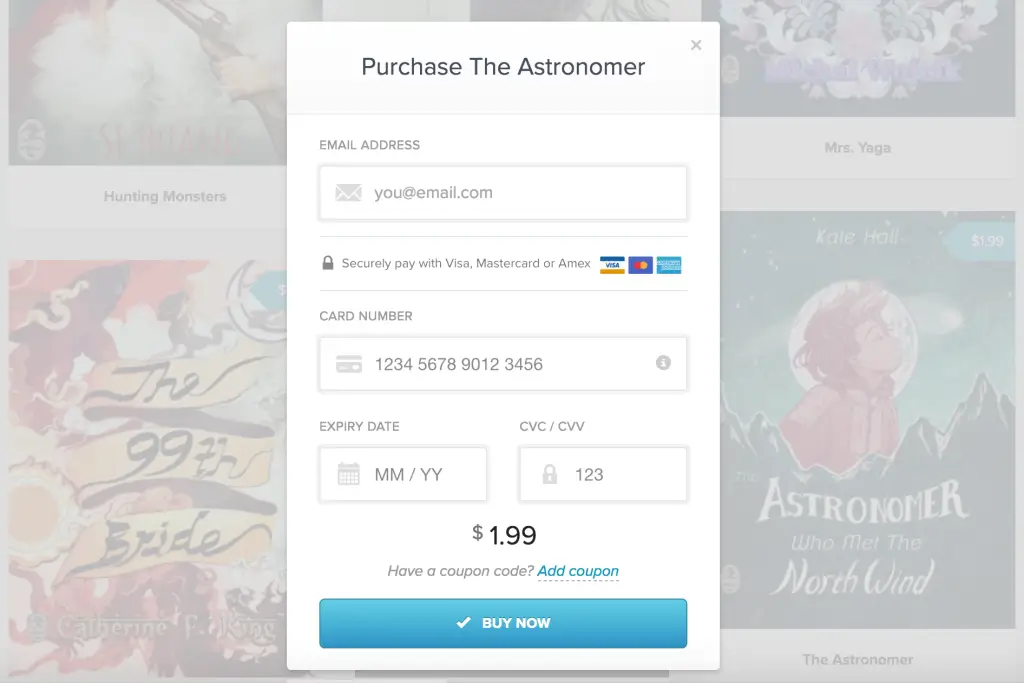1024x683 pixels.
Task: Click the lock icon in CVC field
Action: click(549, 474)
